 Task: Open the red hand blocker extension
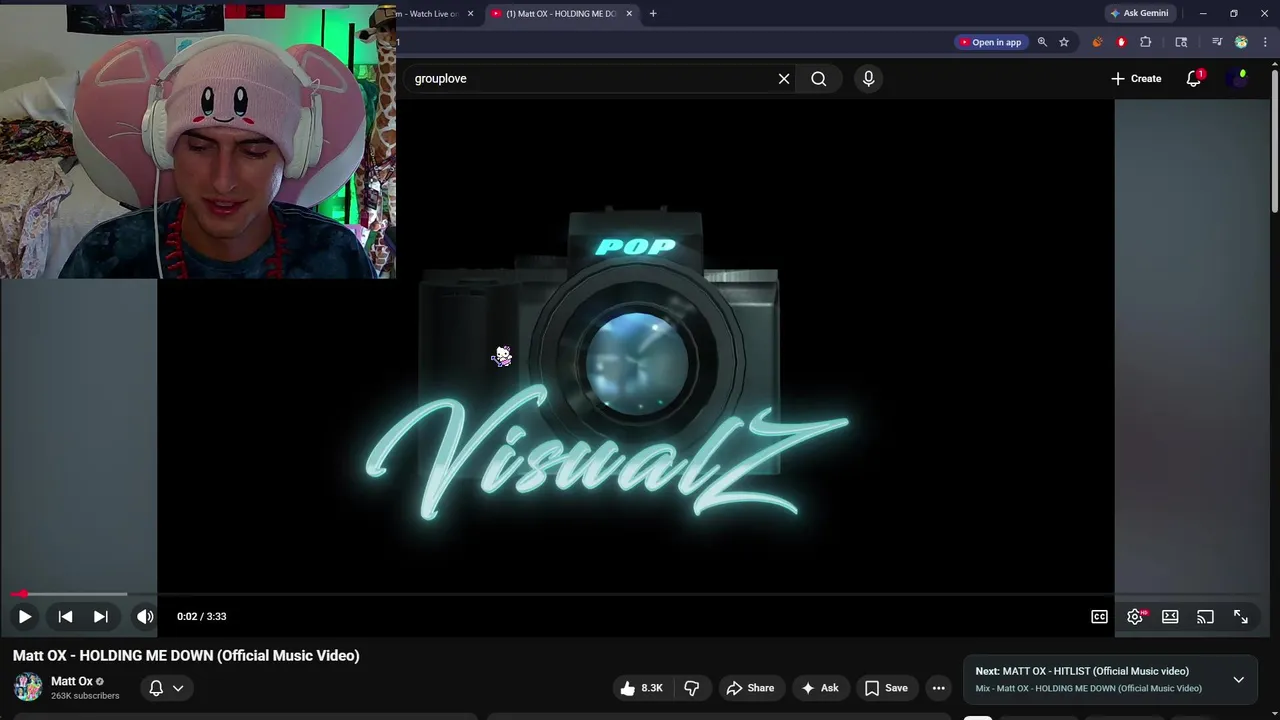point(1121,42)
